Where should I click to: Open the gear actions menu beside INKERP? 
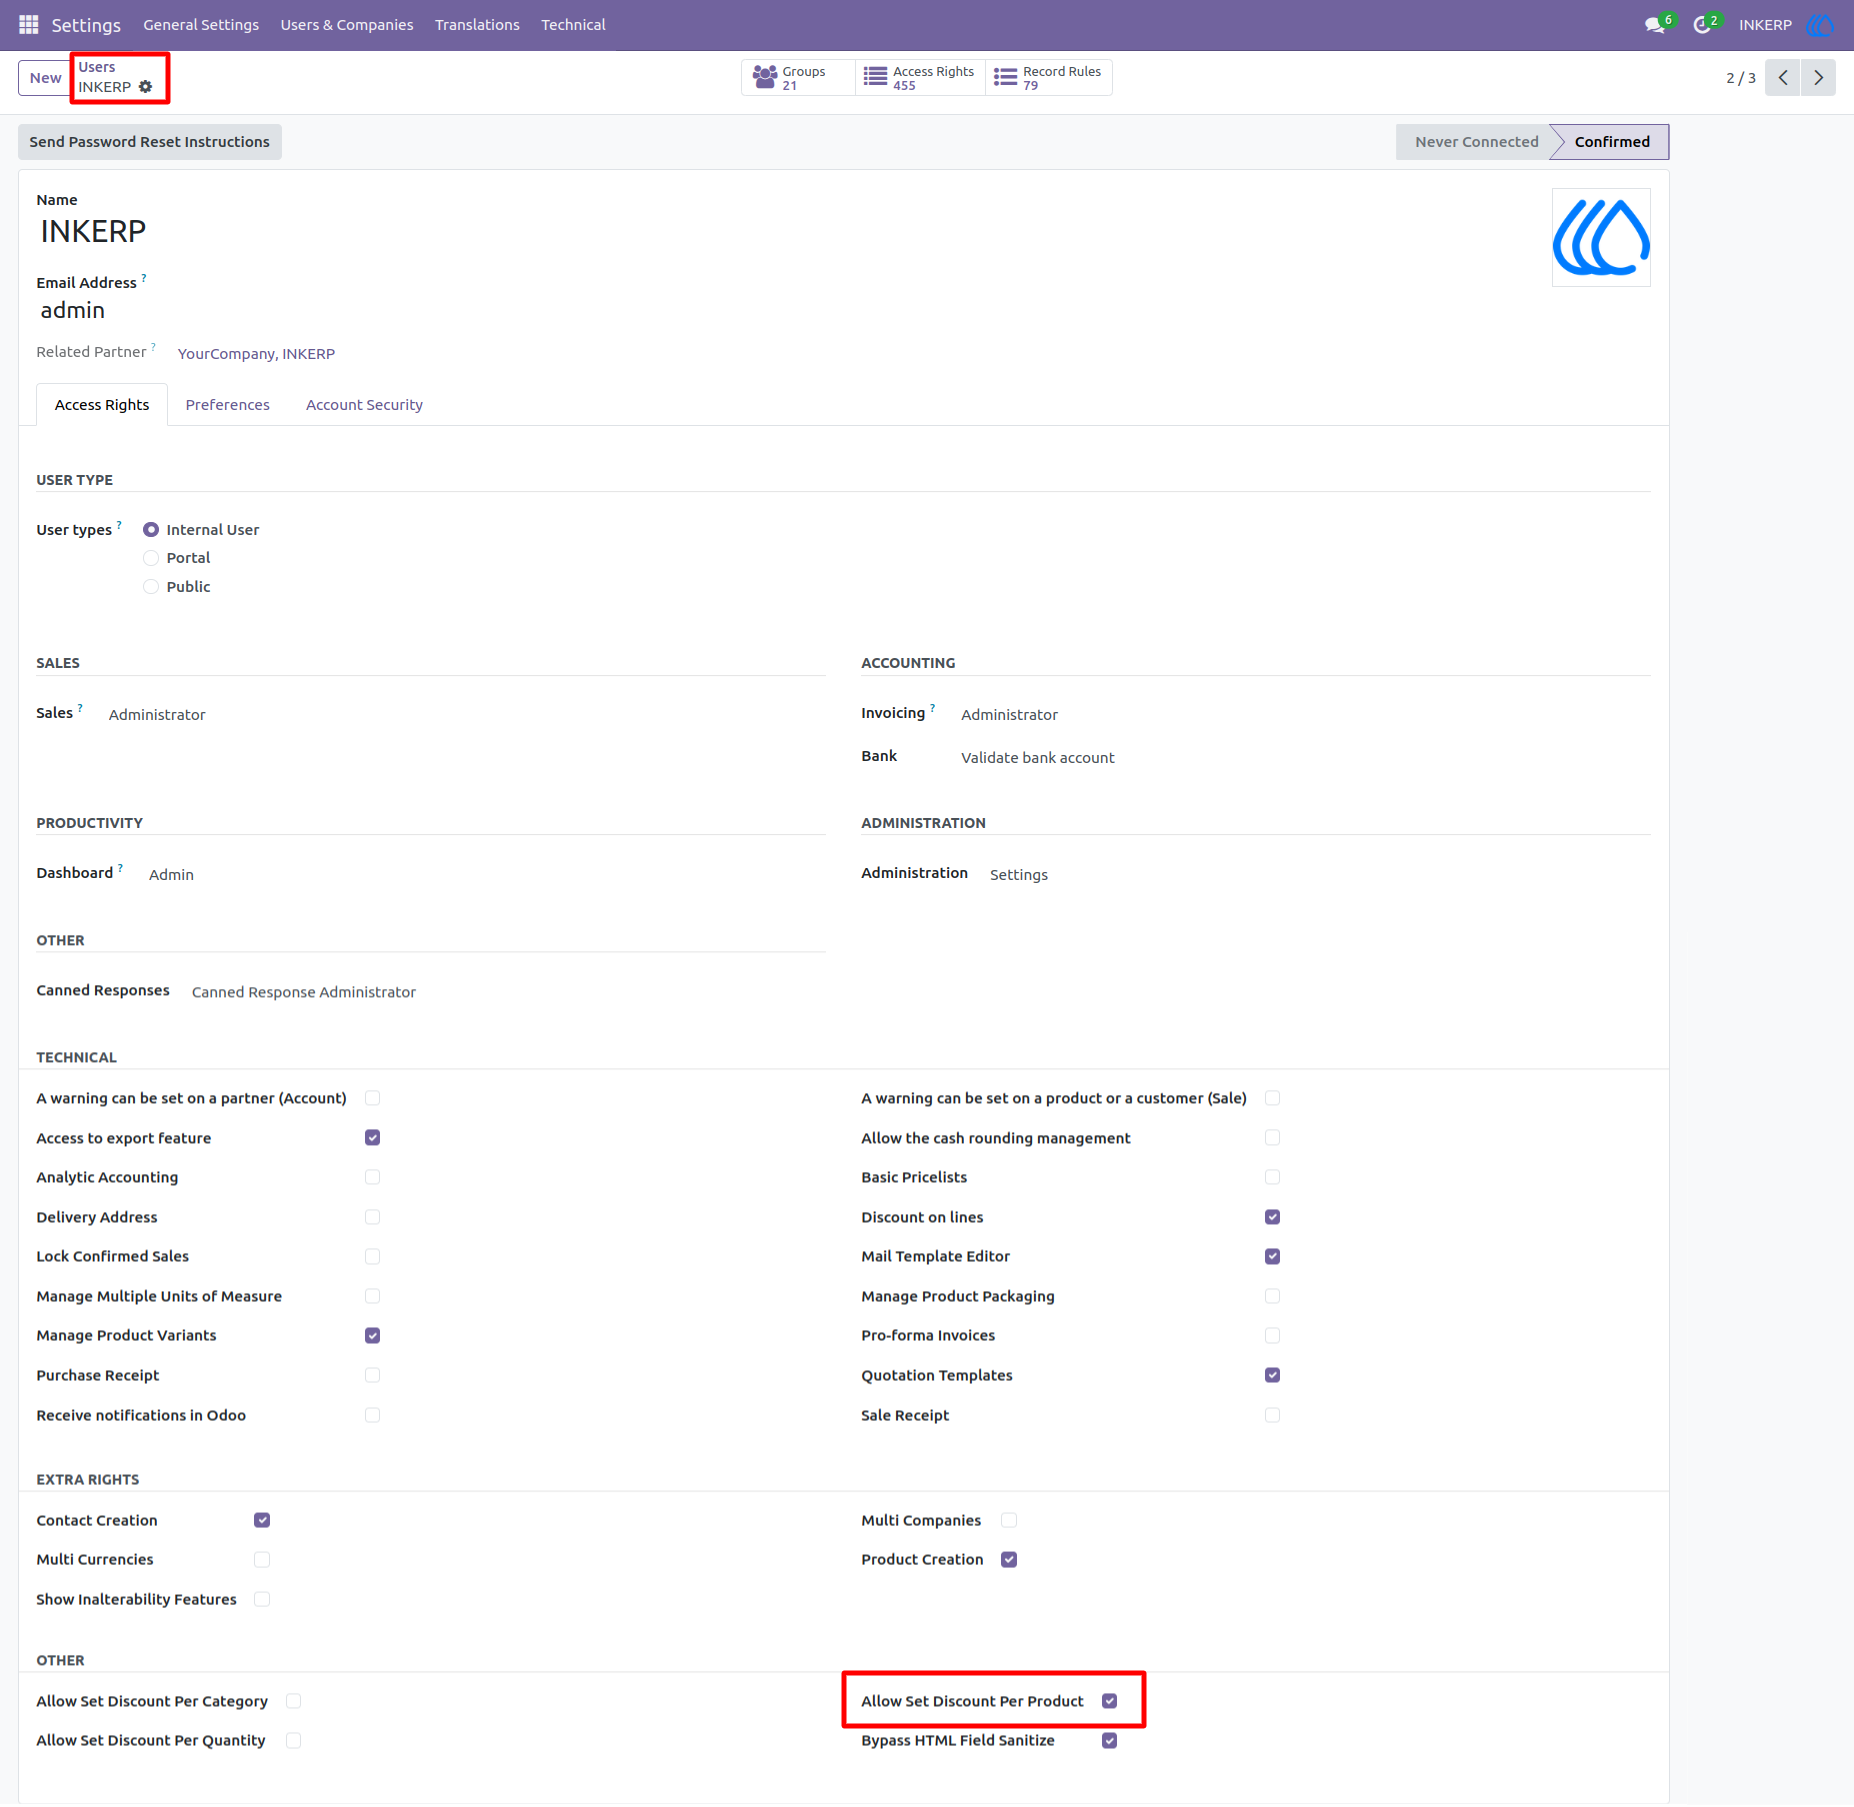146,87
